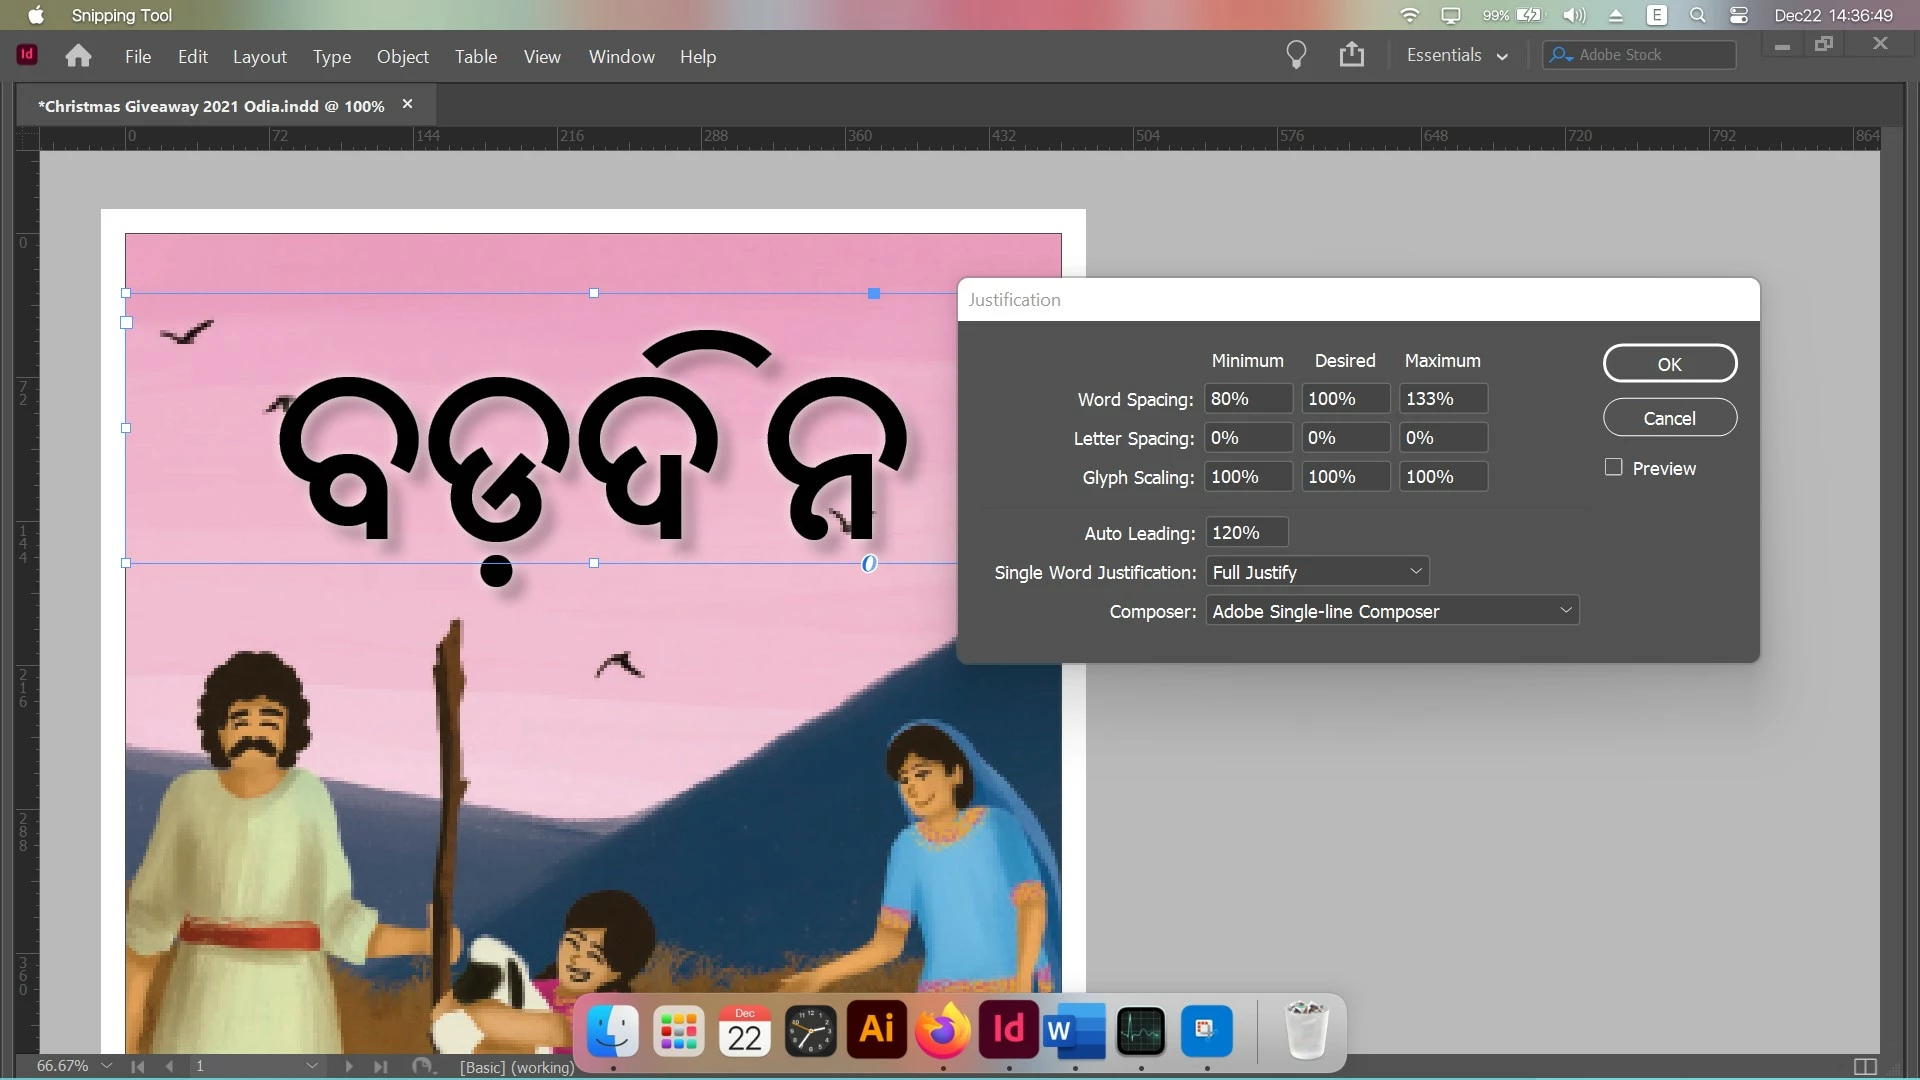The height and width of the screenshot is (1080, 1920).
Task: Open the lightbulb Discover icon
Action: click(1296, 55)
